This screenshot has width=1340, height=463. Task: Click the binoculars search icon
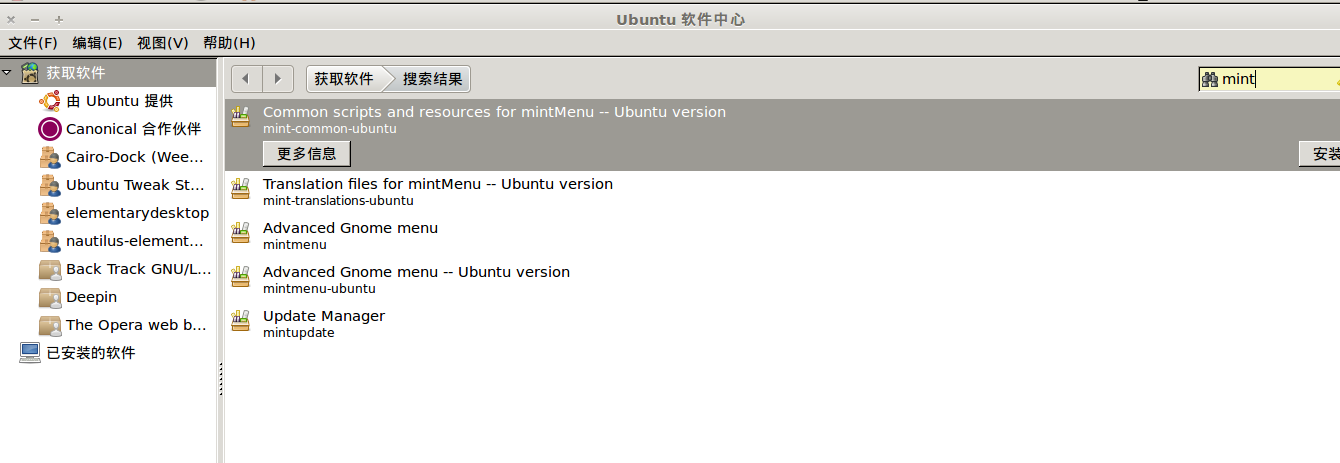[1210, 80]
